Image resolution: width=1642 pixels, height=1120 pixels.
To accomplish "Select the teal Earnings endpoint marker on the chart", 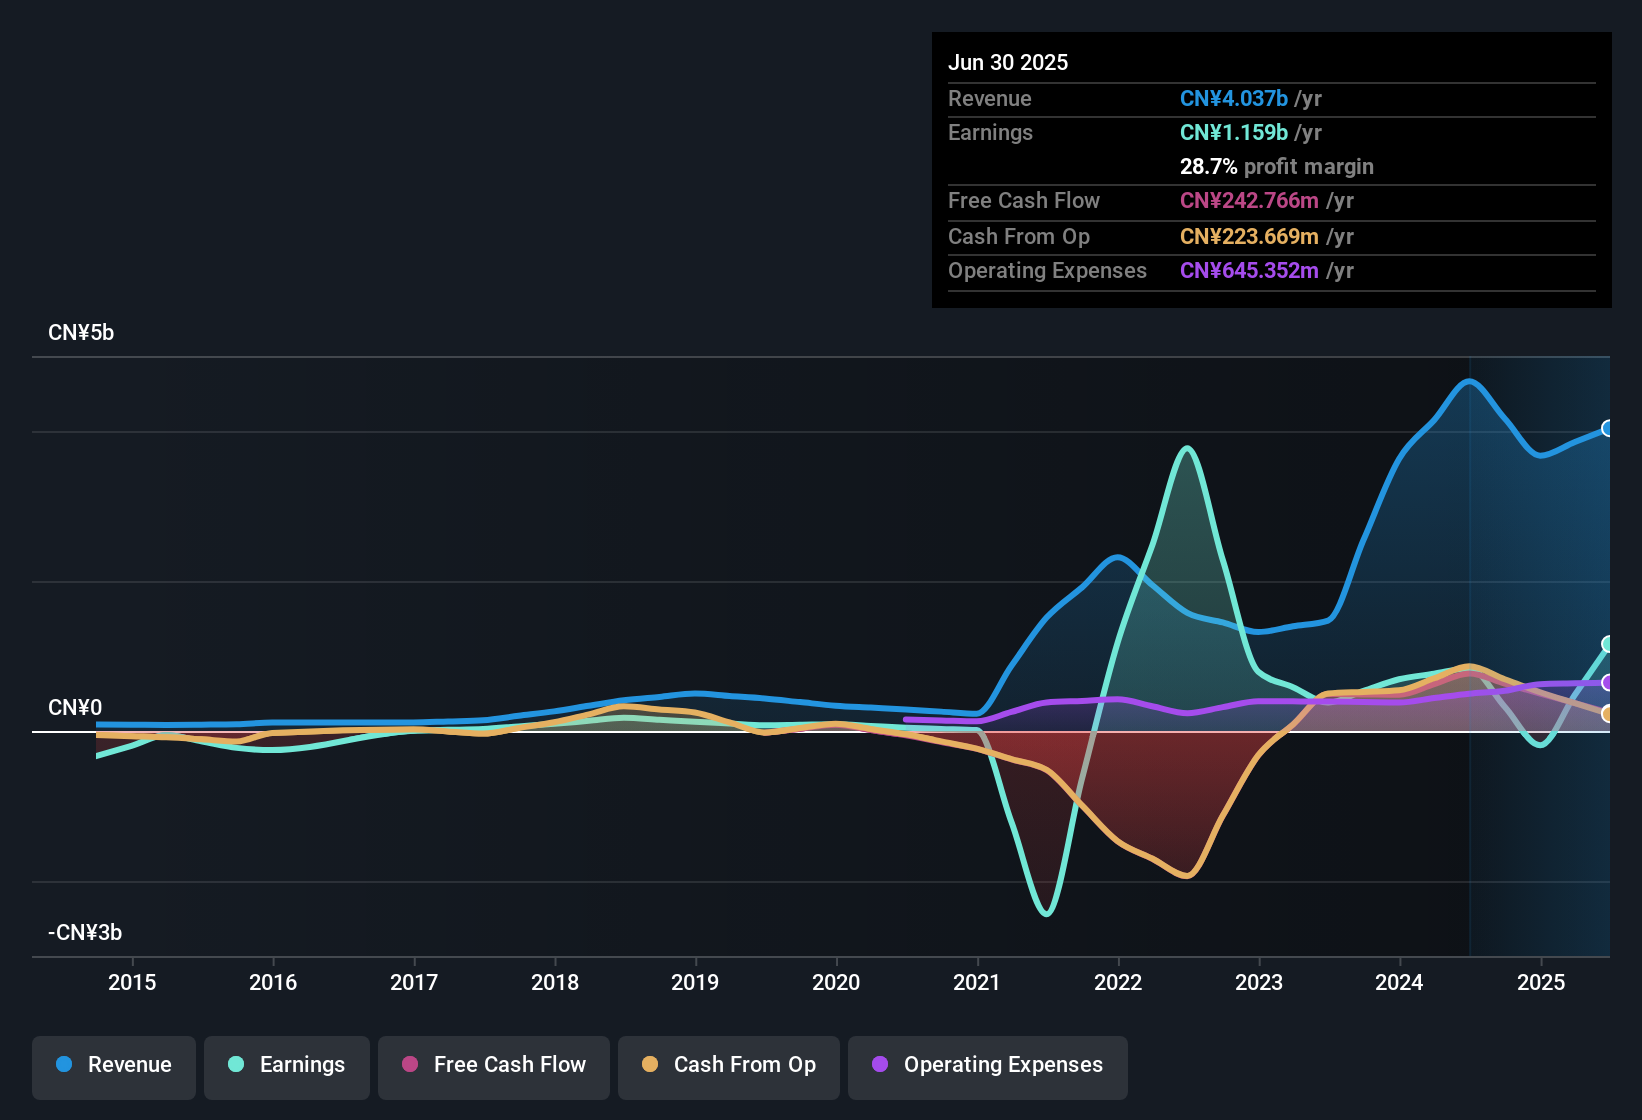I will click(1608, 642).
